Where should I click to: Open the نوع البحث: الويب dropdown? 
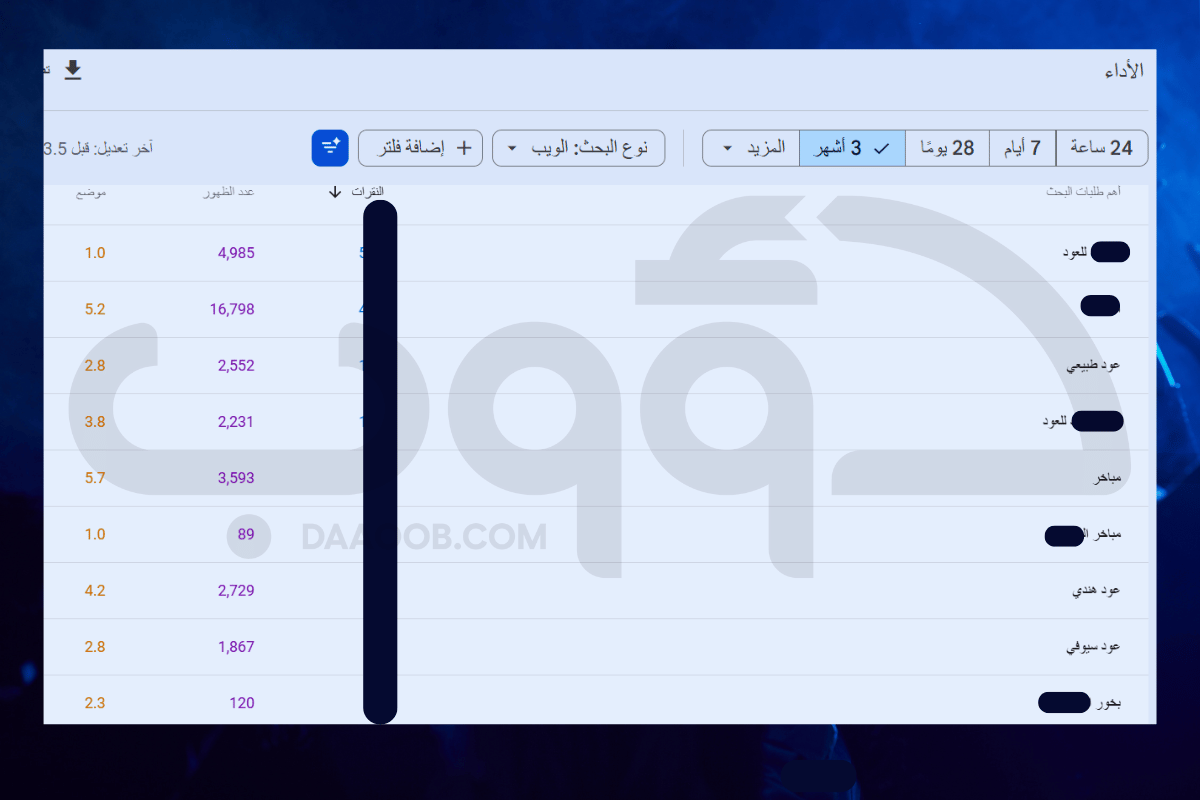coord(579,148)
